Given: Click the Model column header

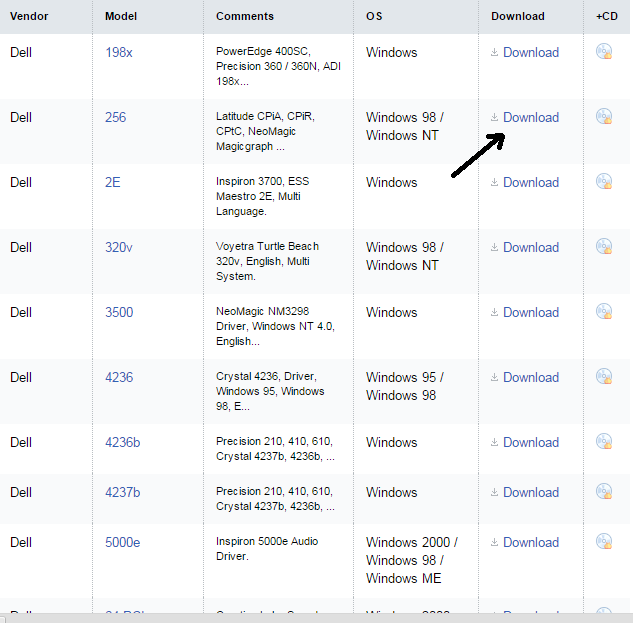Looking at the screenshot, I should tap(122, 16).
